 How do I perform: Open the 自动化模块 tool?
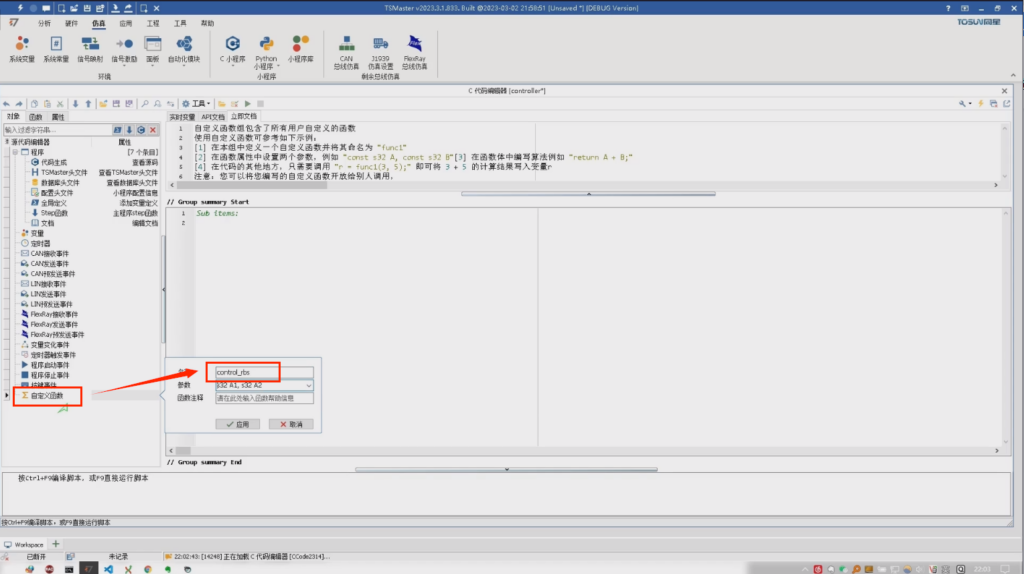pyautogui.click(x=184, y=48)
